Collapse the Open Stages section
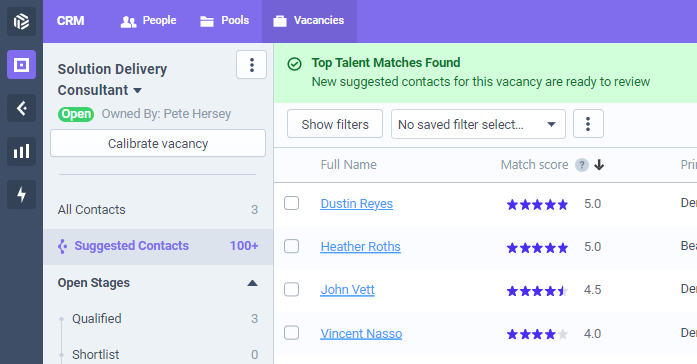This screenshot has width=697, height=364. point(252,283)
